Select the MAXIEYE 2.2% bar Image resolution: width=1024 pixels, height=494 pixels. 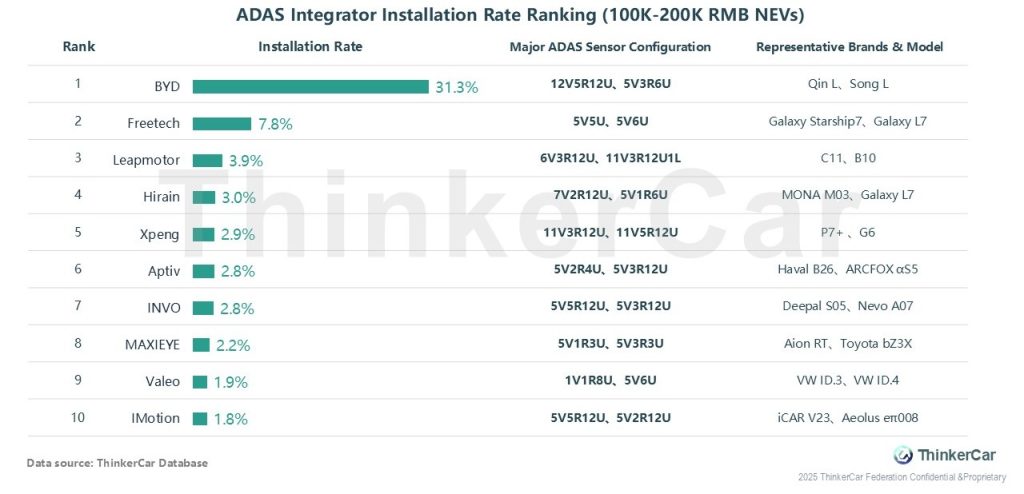[201, 345]
